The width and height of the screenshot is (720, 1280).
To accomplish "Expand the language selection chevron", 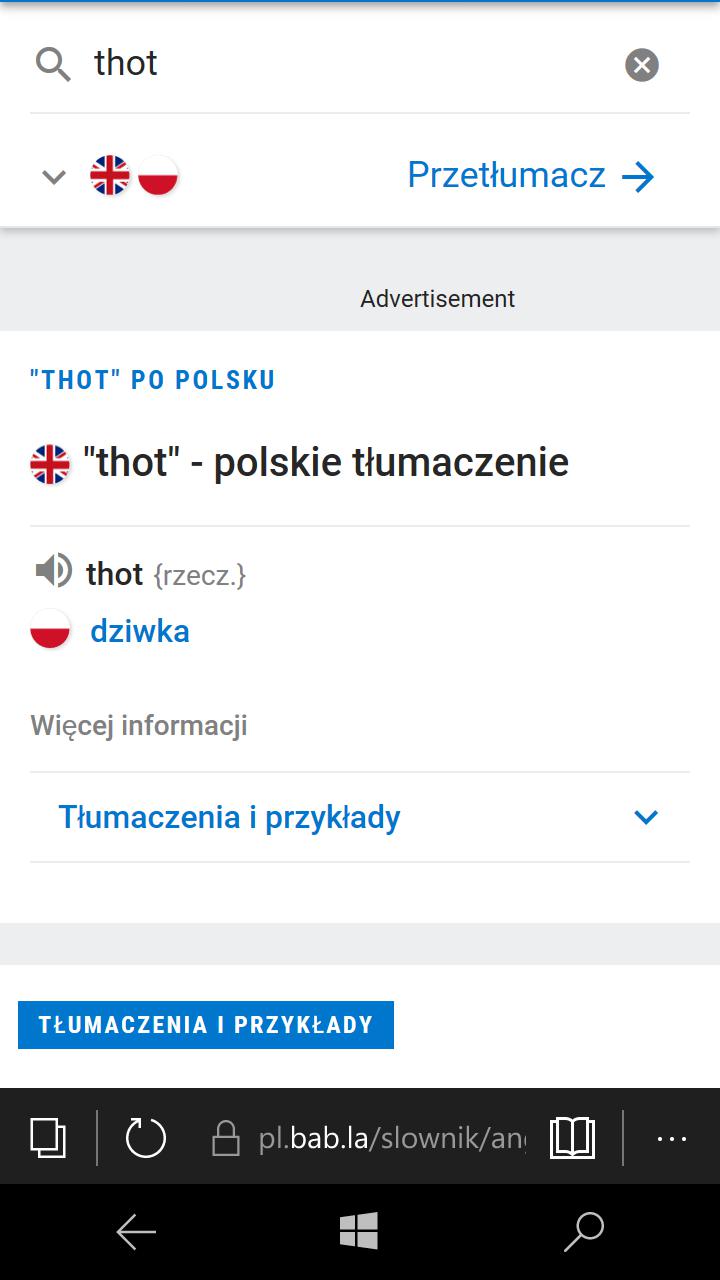I will click(x=54, y=177).
